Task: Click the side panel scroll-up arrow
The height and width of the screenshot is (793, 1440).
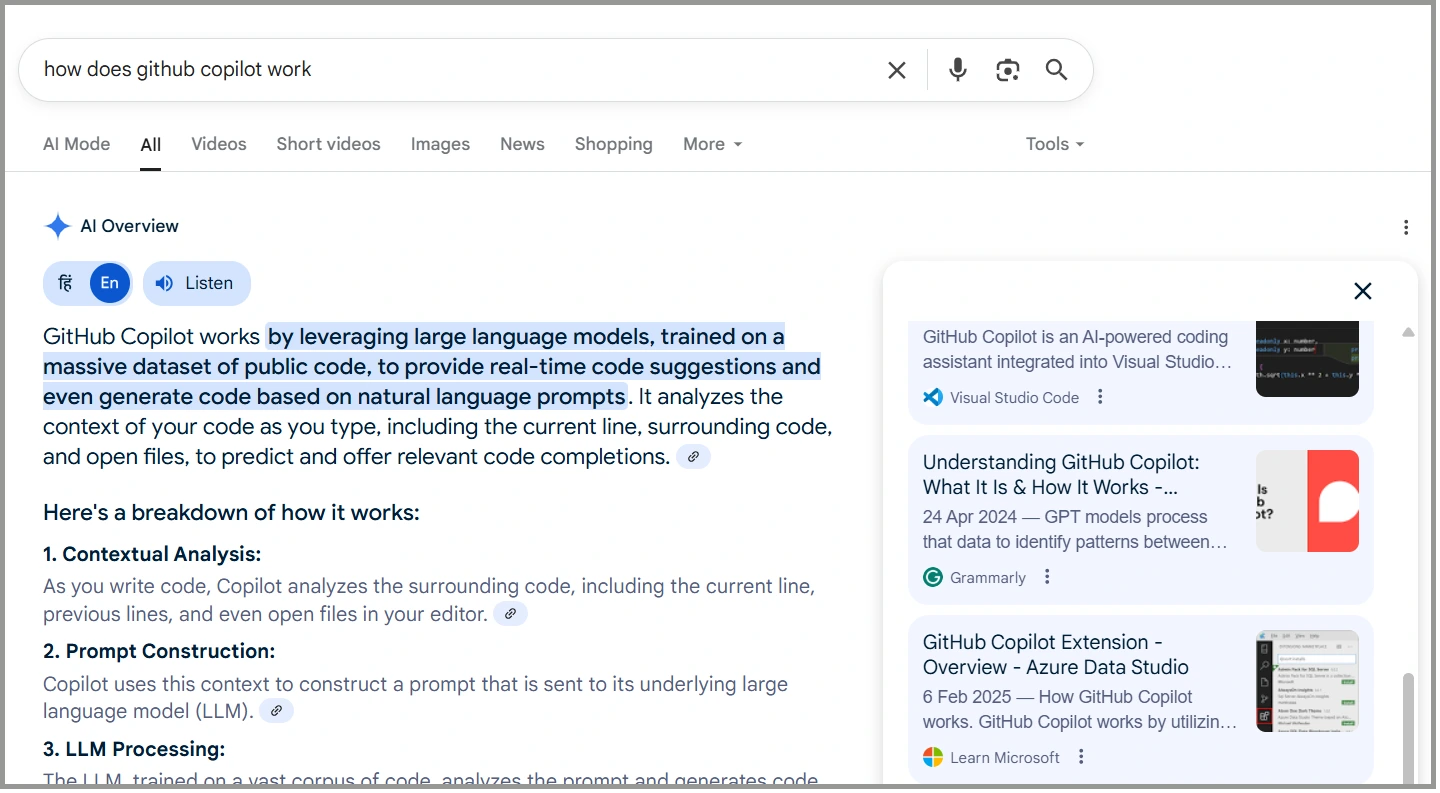Action: [1408, 332]
